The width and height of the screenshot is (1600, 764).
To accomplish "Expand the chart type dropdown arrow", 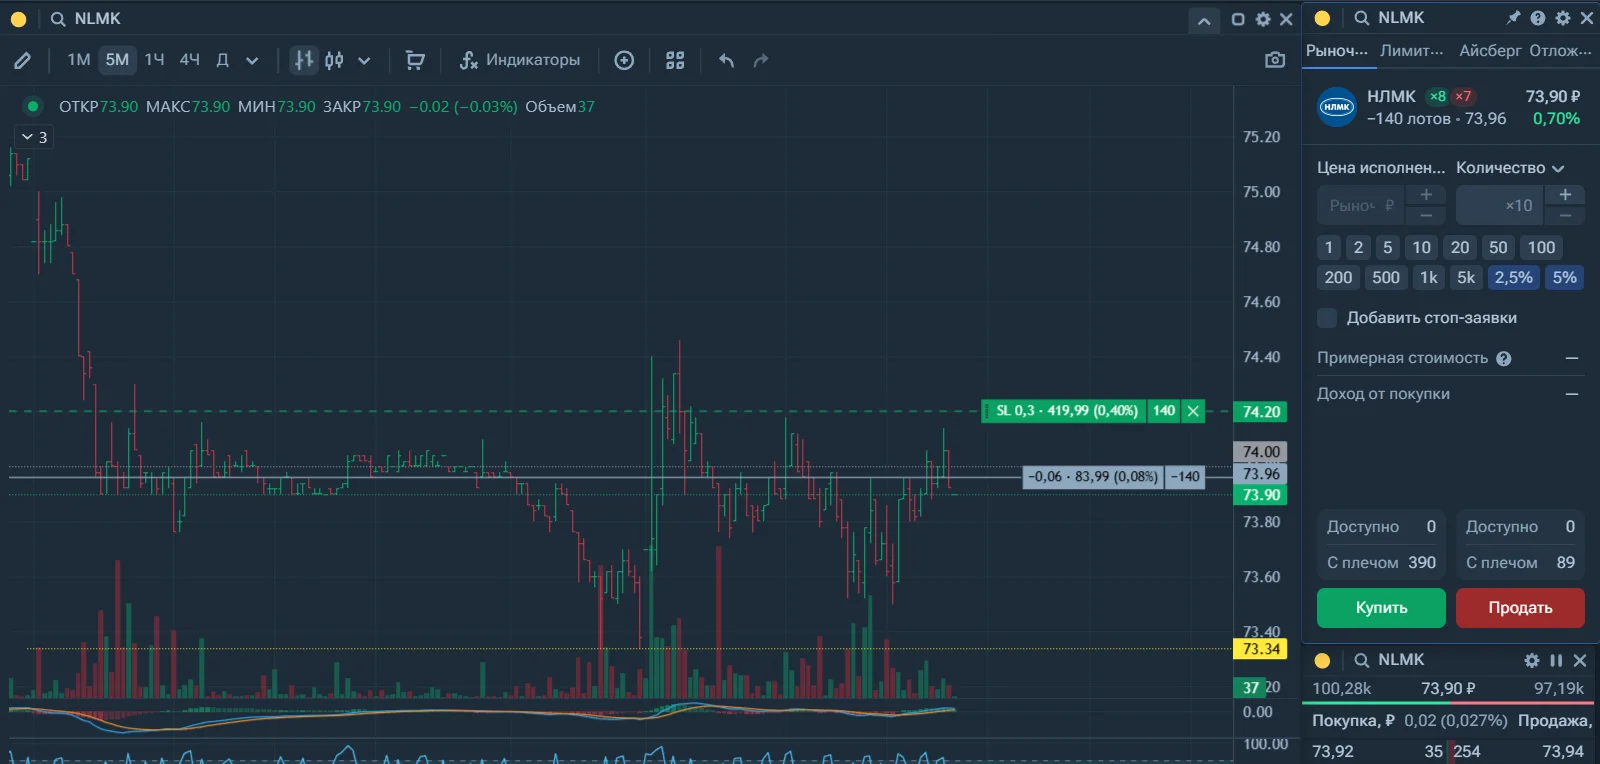I will click(x=364, y=61).
